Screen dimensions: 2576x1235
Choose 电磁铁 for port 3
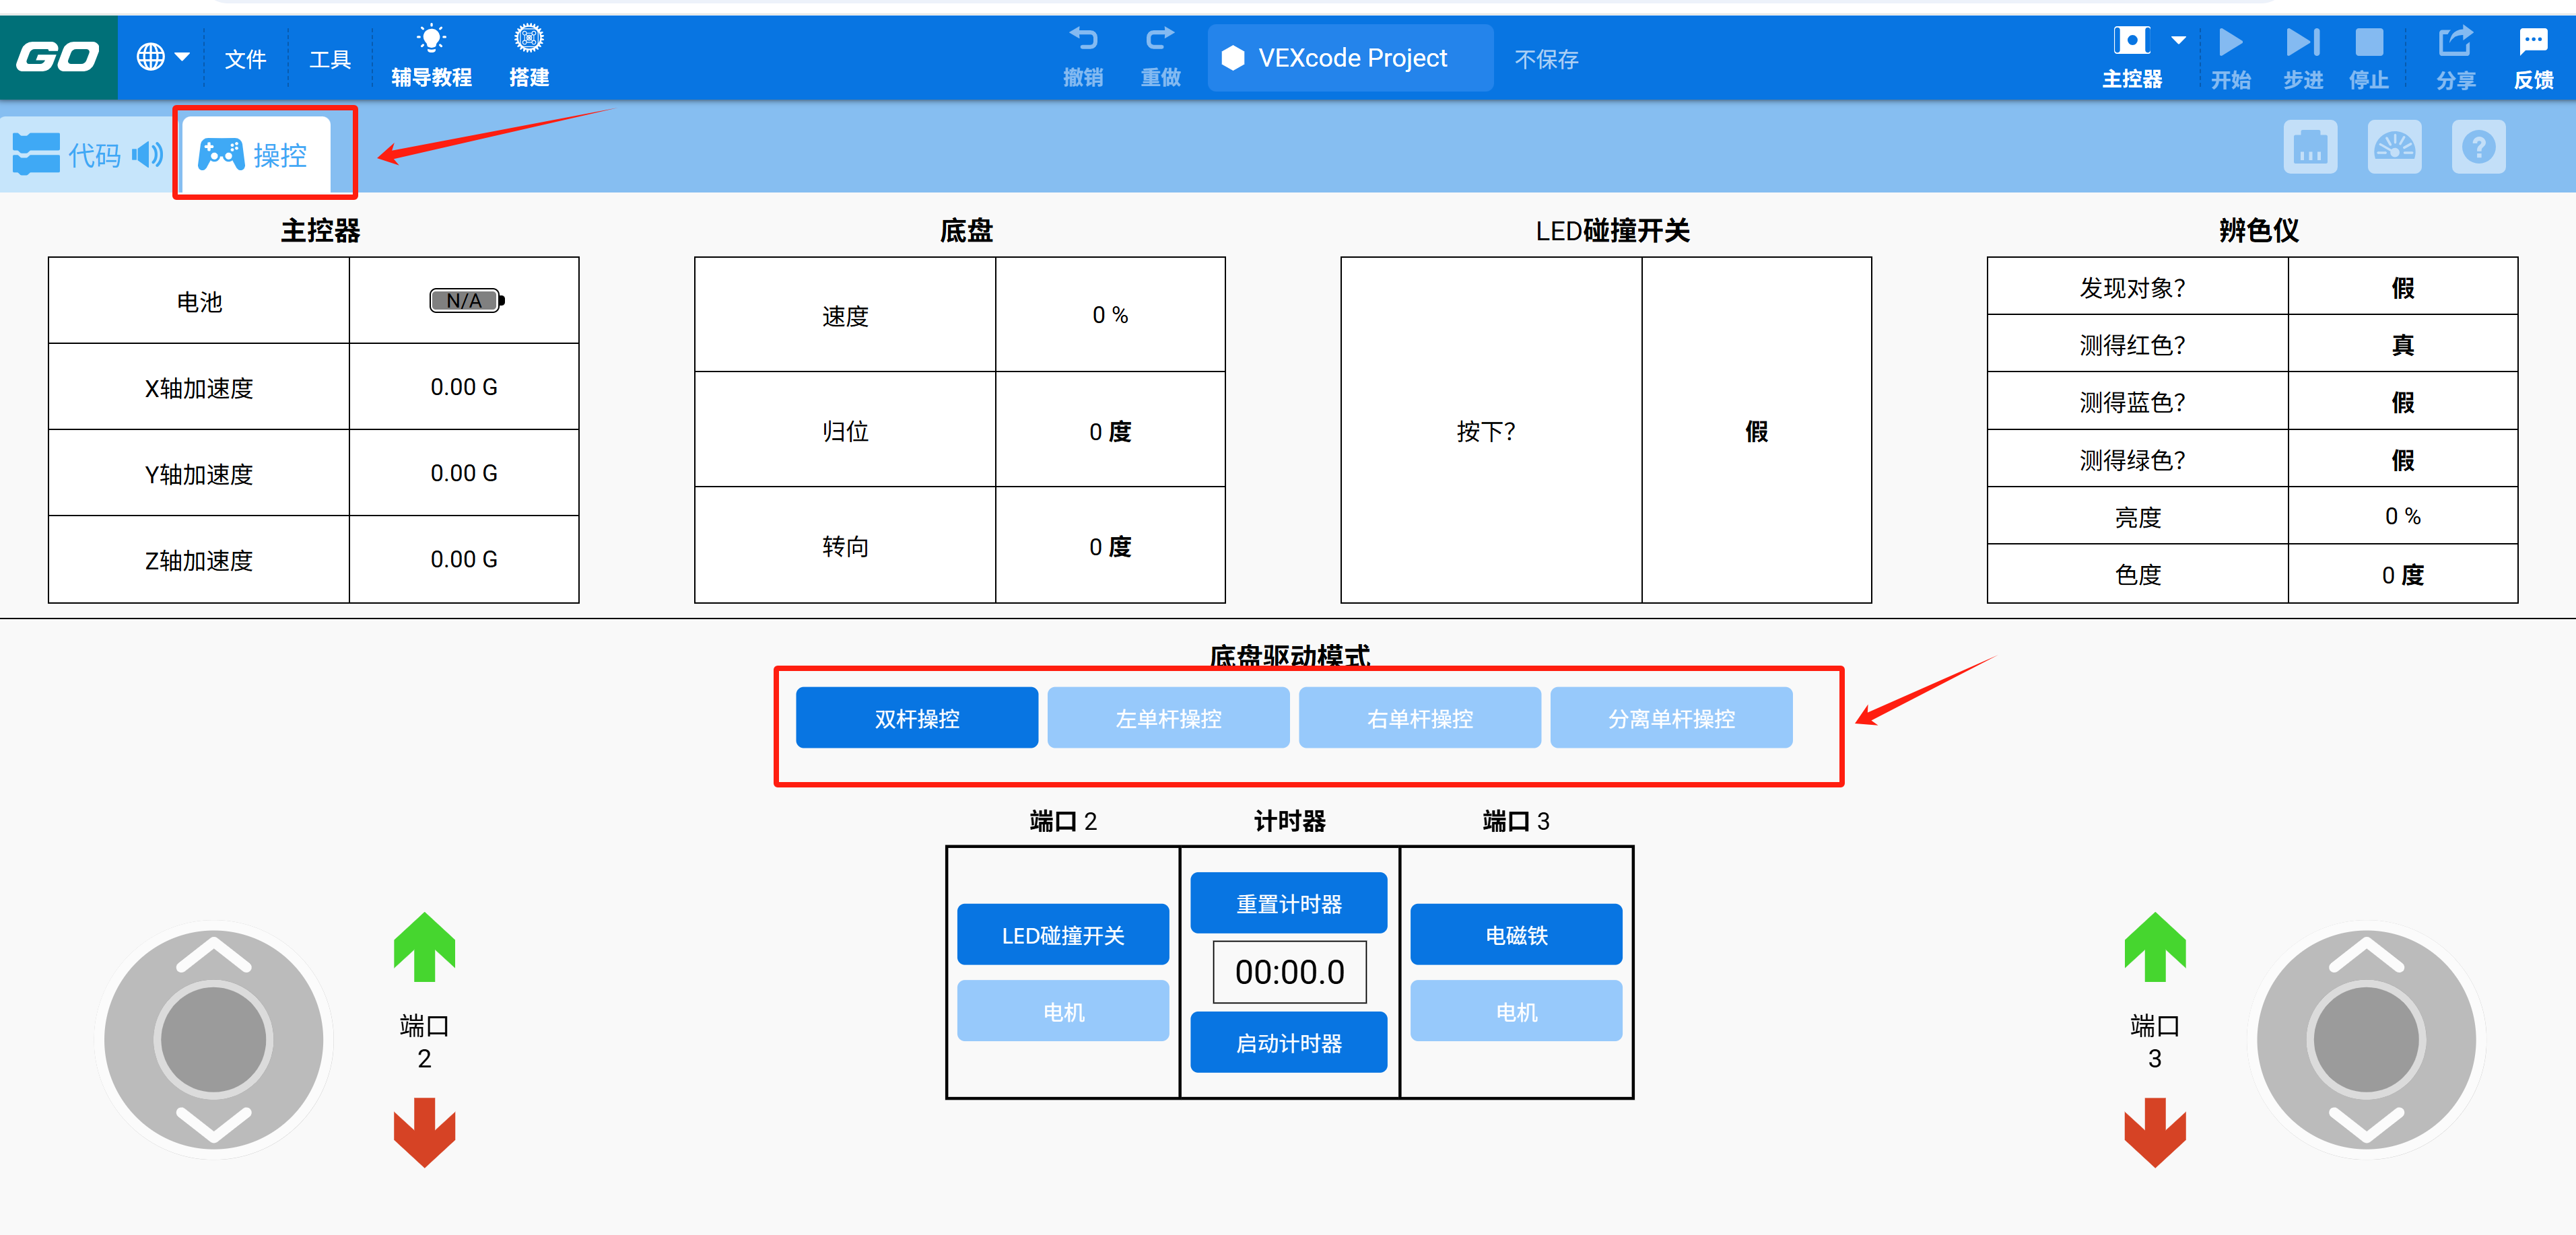(x=1516, y=934)
